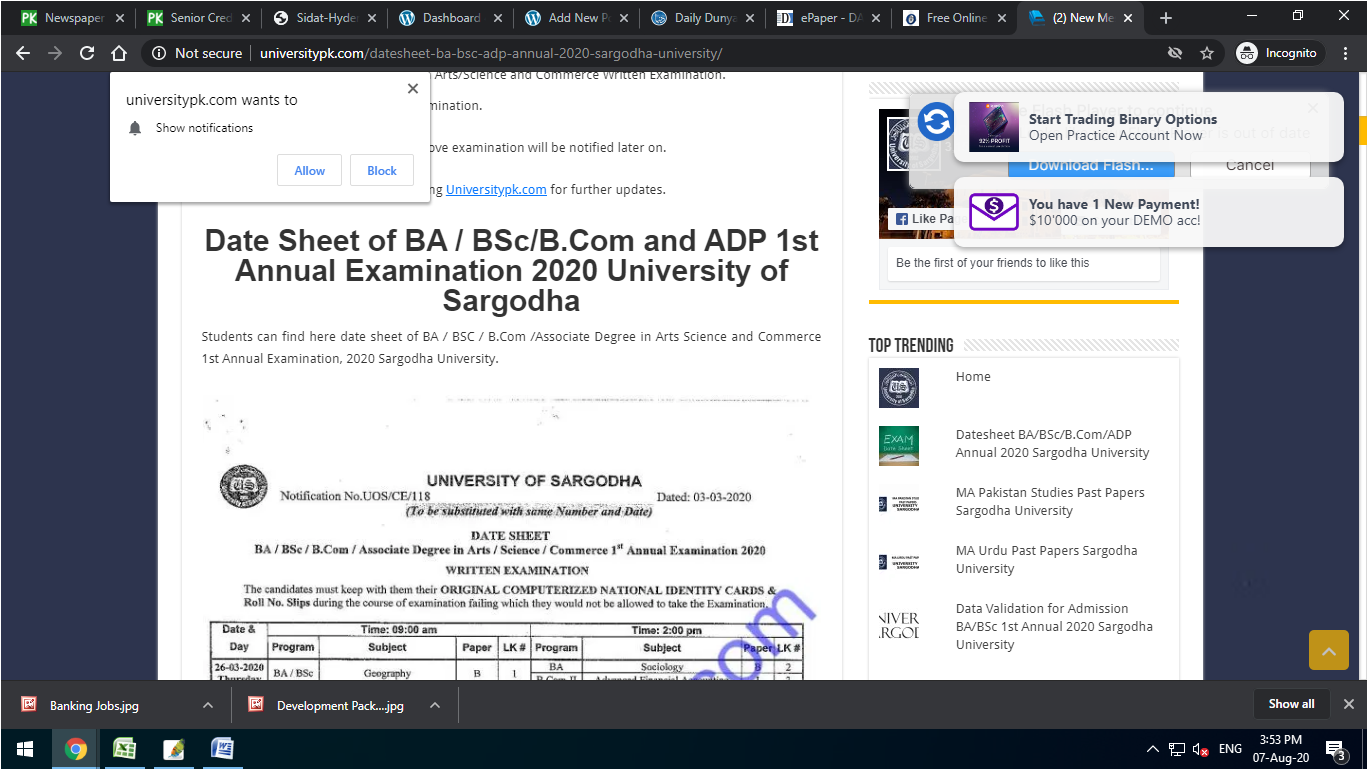Click the yellow scroll-to-top arrow button
The image size is (1368, 770).
[1328, 650]
